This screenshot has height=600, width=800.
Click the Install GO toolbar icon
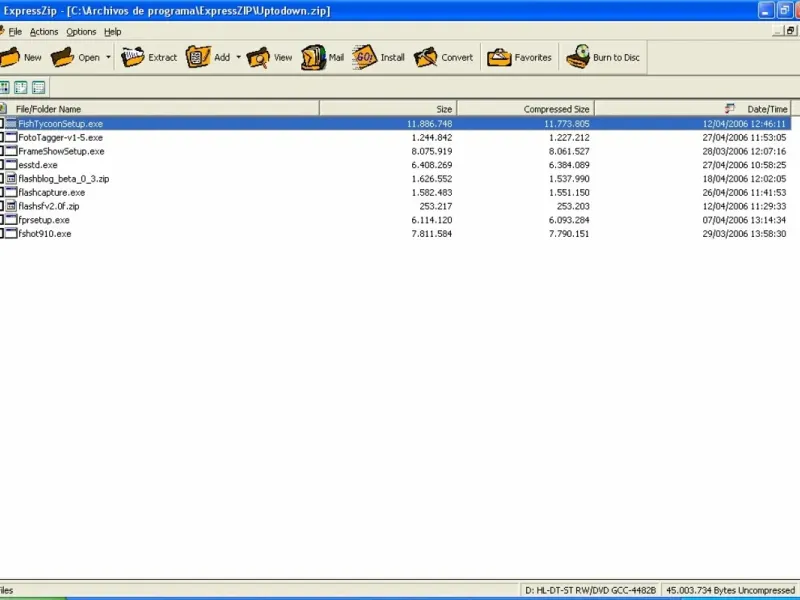click(x=364, y=57)
